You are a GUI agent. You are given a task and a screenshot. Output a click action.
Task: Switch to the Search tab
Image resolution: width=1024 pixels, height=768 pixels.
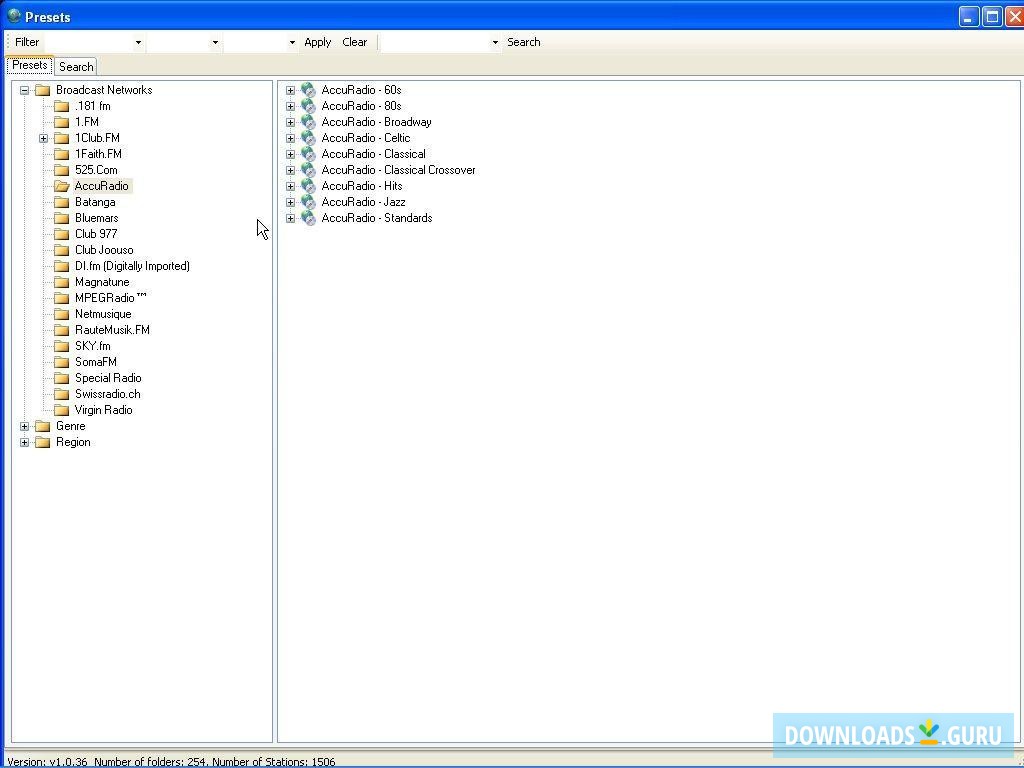76,67
